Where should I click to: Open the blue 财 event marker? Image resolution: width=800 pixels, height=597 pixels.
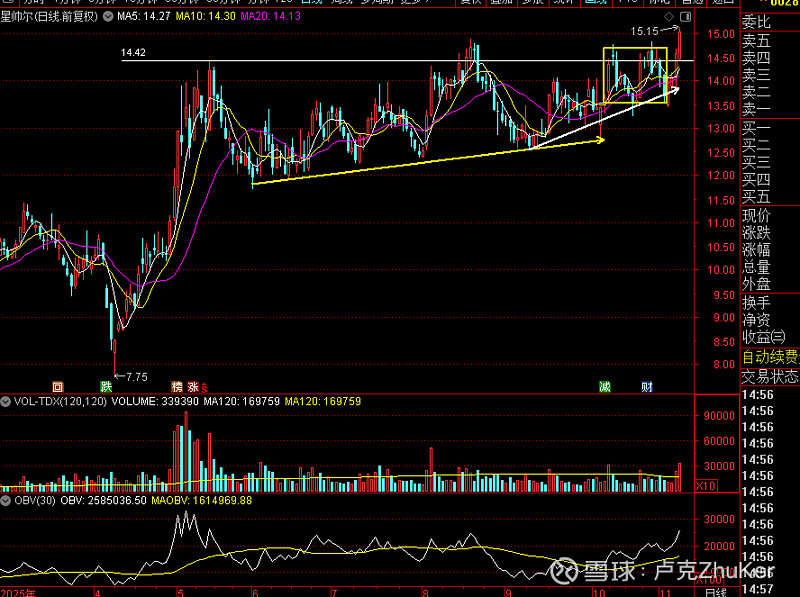[647, 387]
